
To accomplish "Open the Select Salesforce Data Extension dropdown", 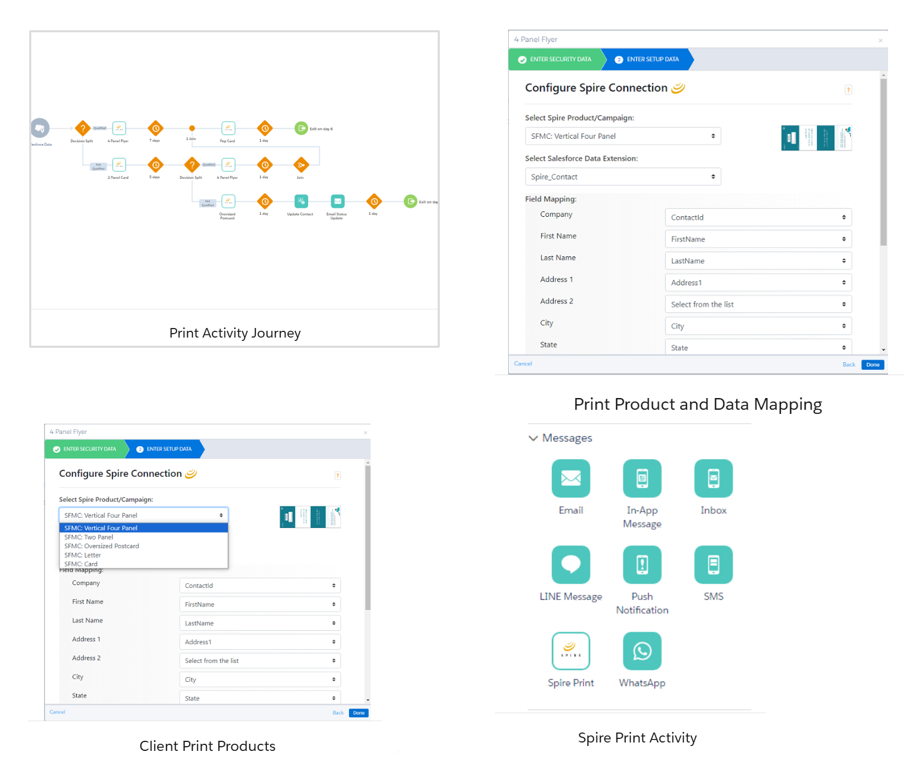I will point(622,177).
